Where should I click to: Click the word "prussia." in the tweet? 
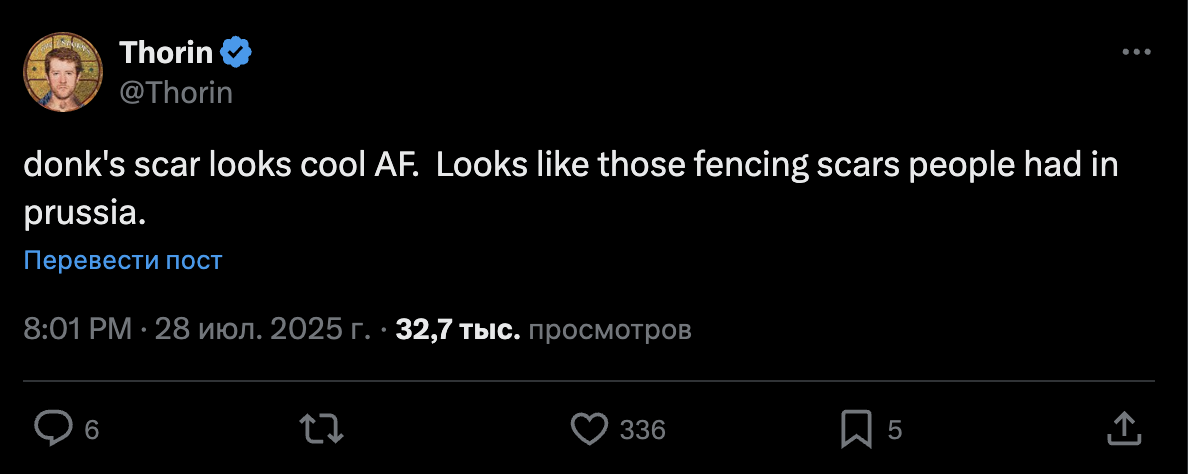[85, 213]
